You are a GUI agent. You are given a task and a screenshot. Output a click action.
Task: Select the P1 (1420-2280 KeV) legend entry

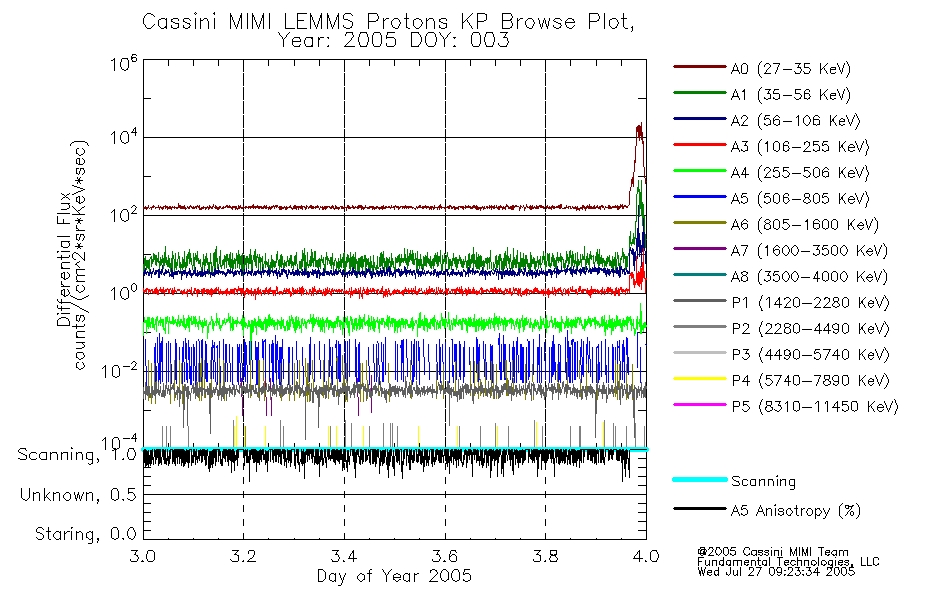click(x=782, y=302)
